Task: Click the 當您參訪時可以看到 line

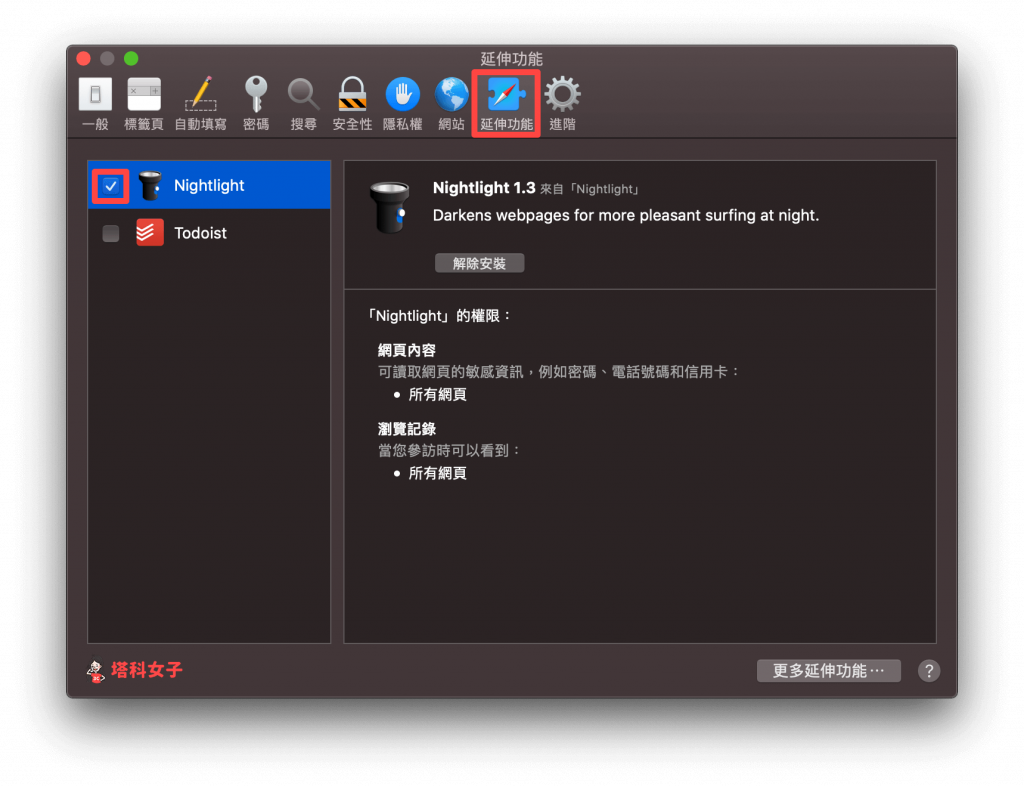Action: tap(449, 450)
